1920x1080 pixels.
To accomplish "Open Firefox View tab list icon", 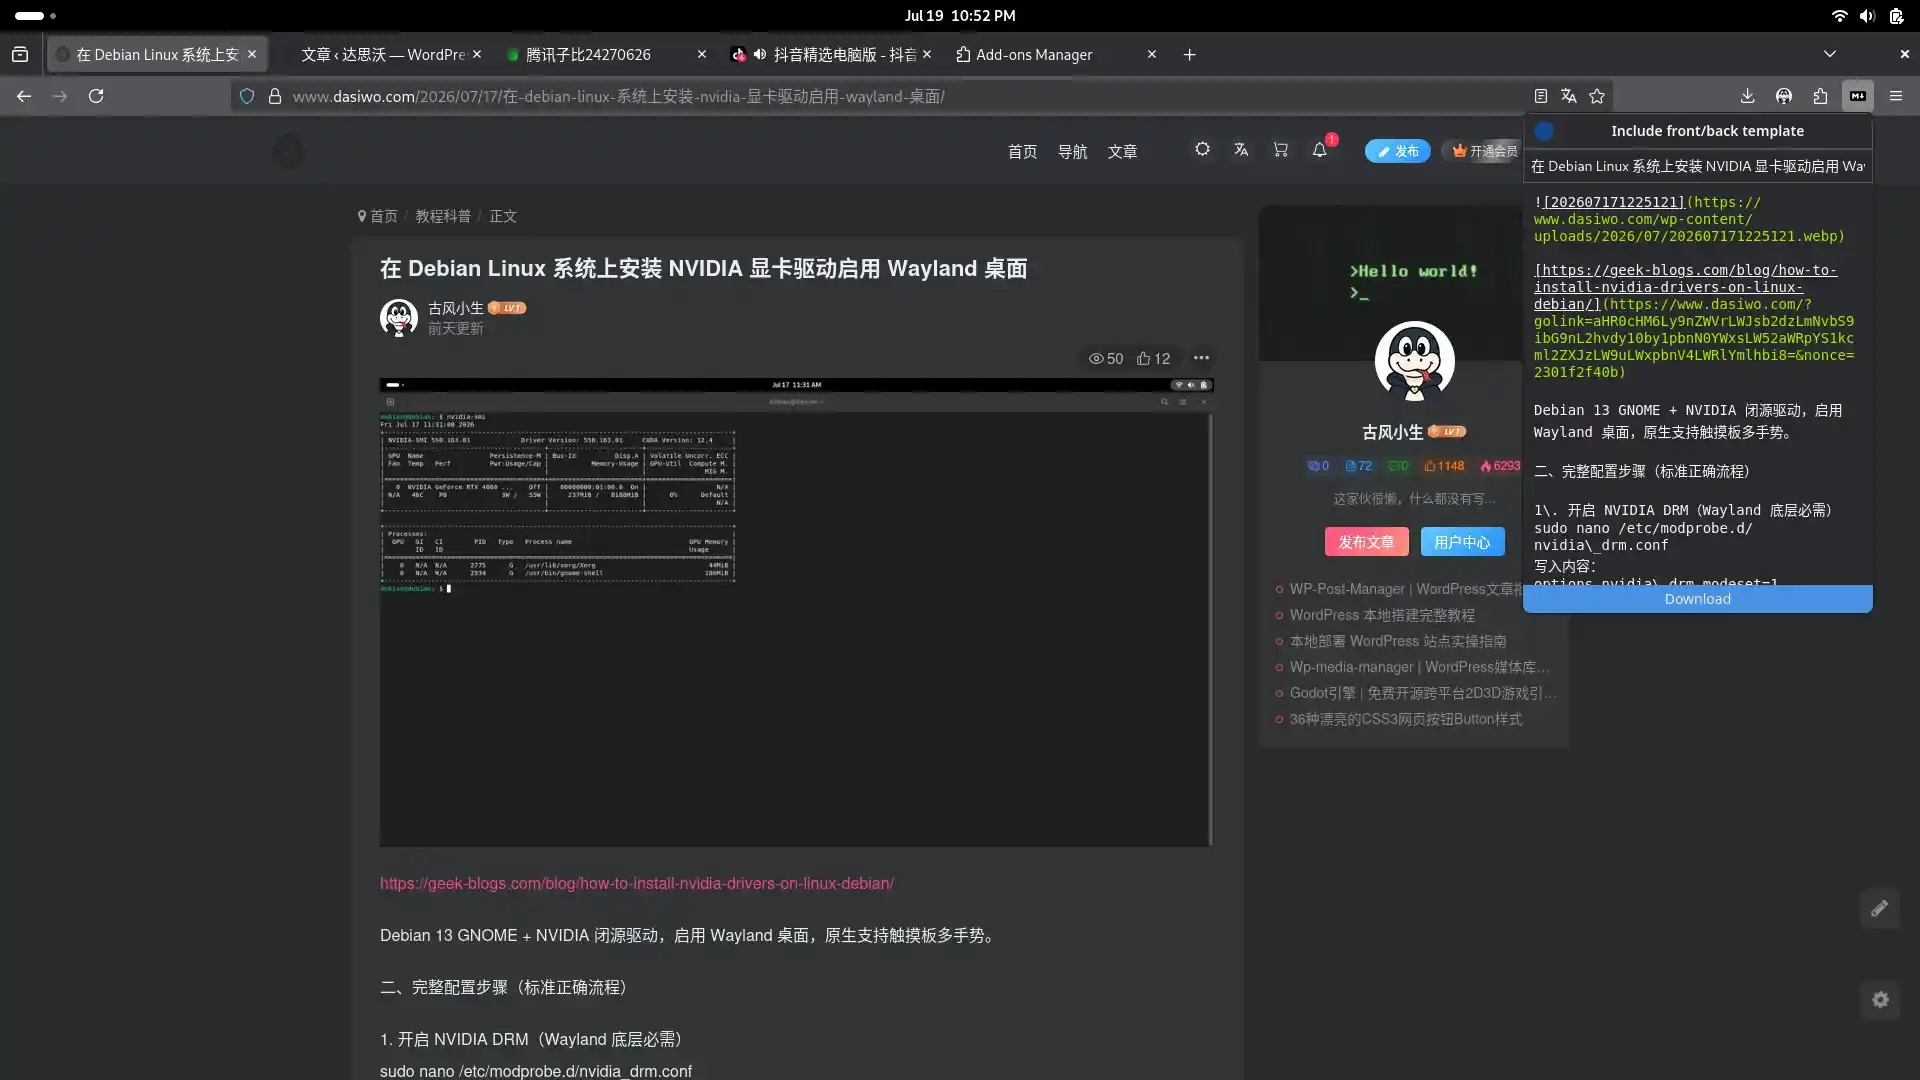I will point(20,54).
